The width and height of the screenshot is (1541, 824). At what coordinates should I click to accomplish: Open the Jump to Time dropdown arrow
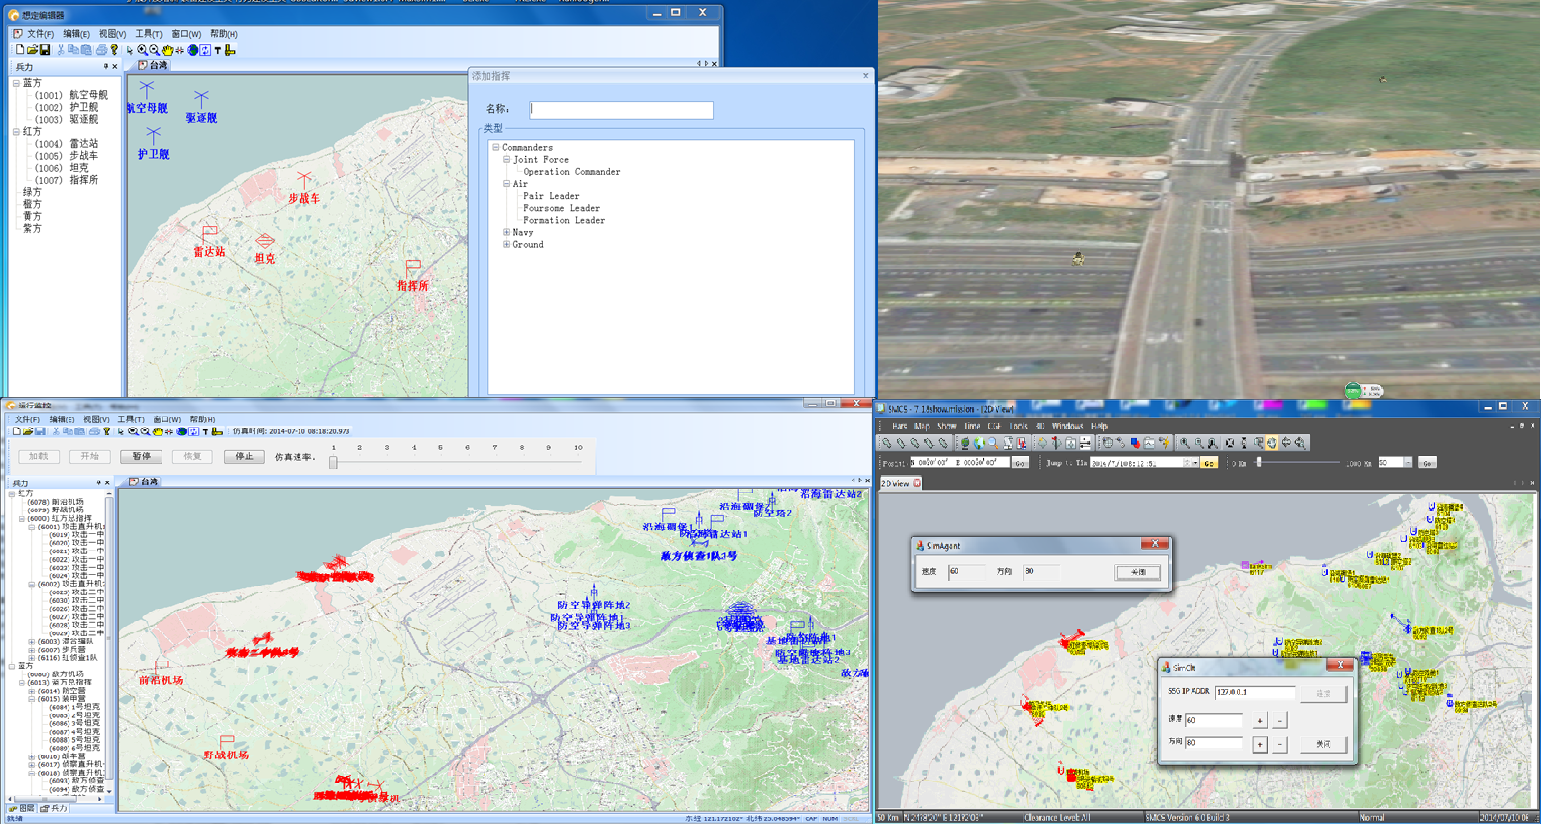1194,463
